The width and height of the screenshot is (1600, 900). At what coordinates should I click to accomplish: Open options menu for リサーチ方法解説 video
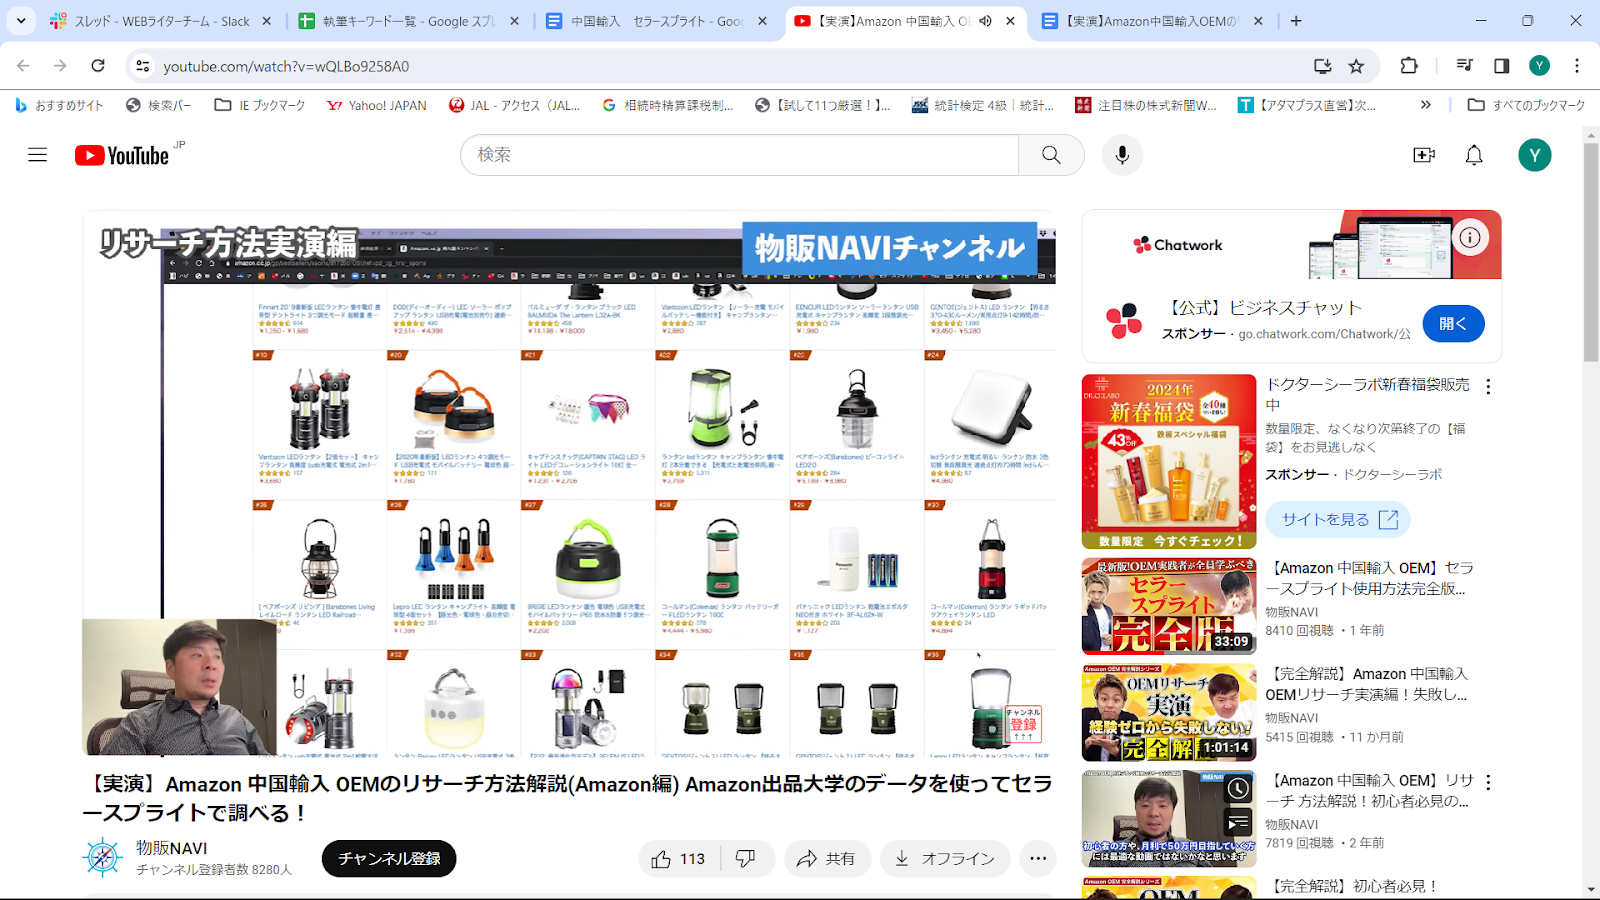pos(1488,782)
